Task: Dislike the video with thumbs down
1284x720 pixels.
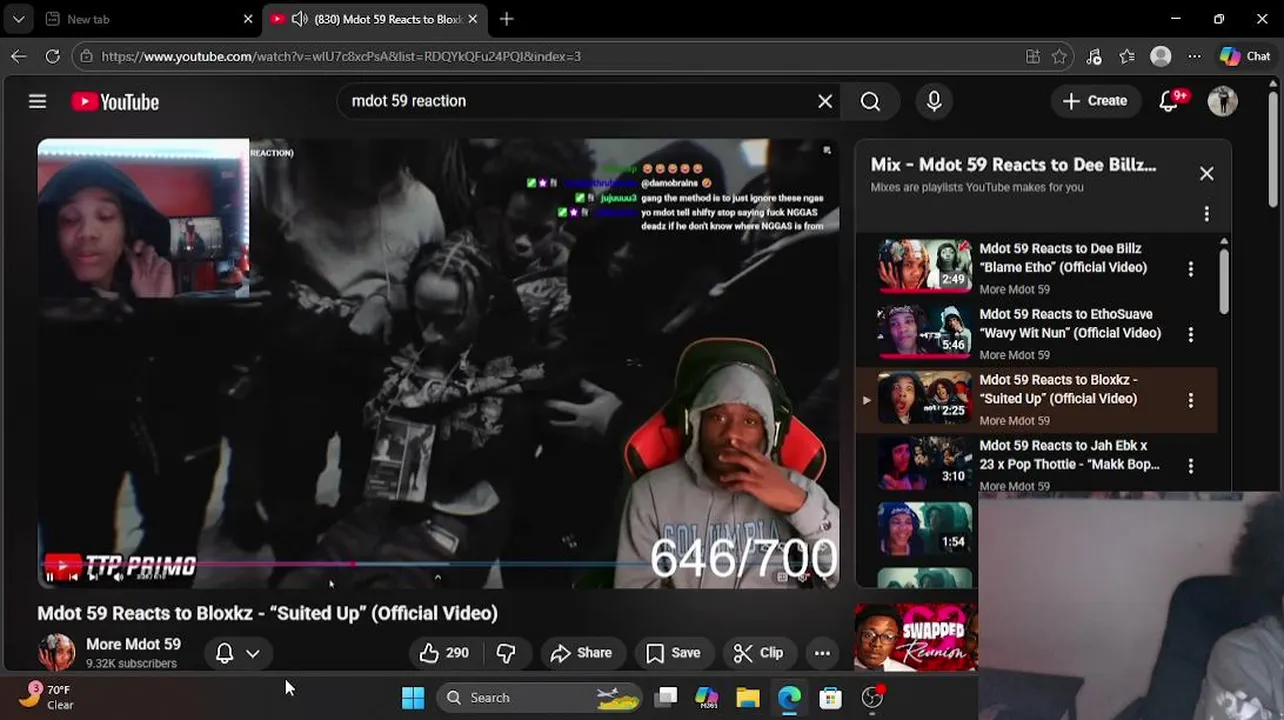Action: [506, 653]
